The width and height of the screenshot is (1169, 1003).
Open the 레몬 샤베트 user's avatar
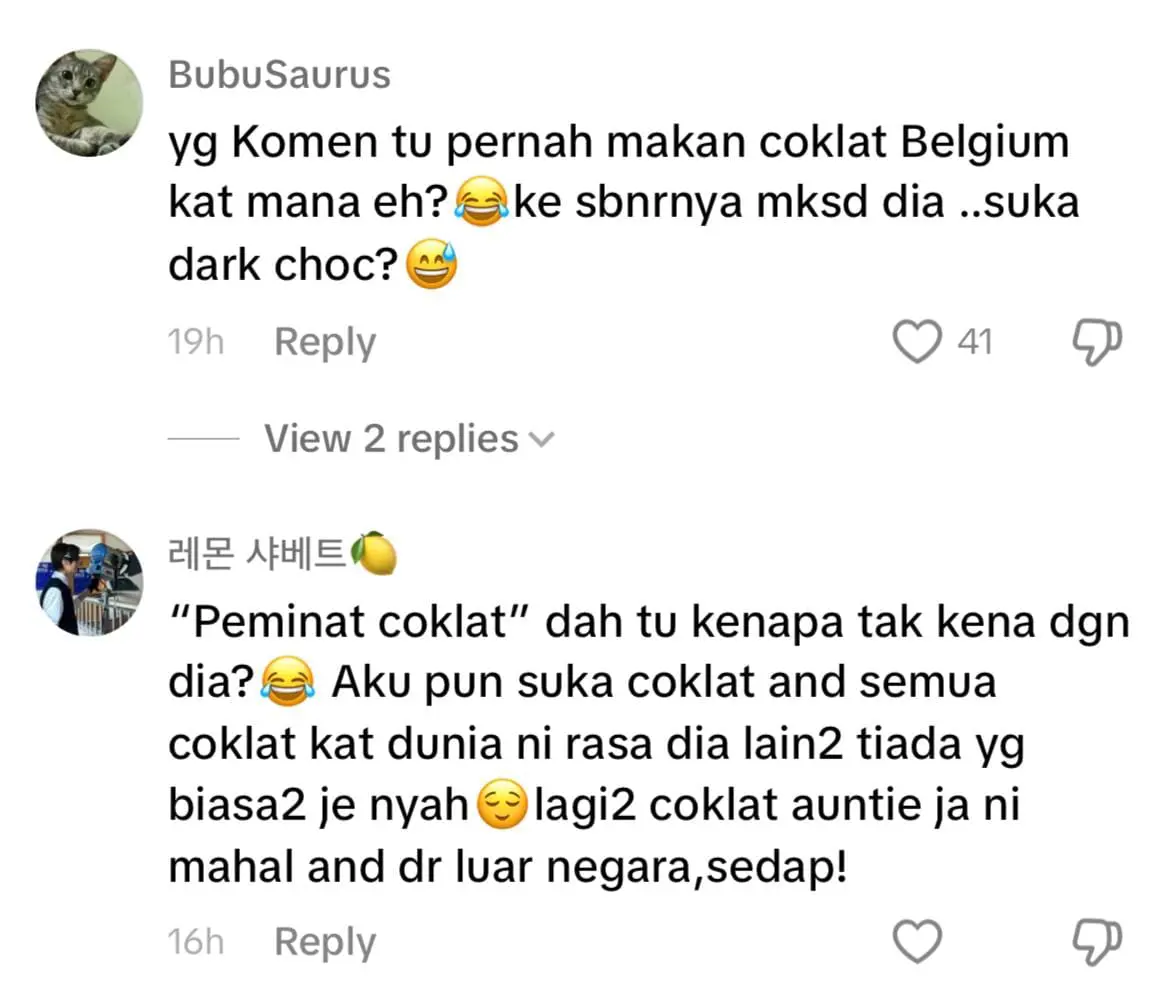(89, 582)
